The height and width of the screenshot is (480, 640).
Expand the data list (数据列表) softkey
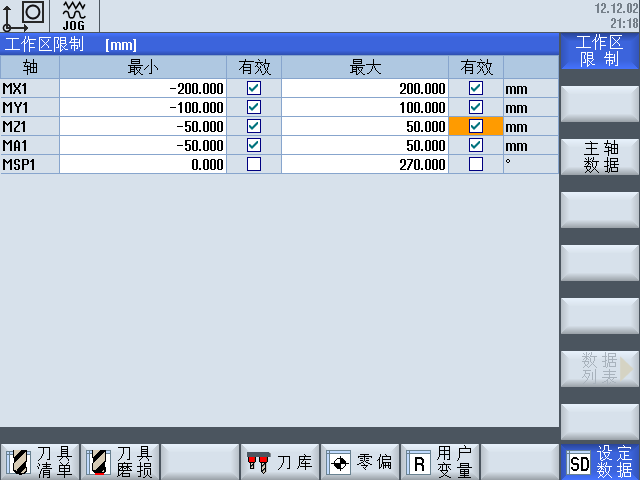(x=600, y=369)
